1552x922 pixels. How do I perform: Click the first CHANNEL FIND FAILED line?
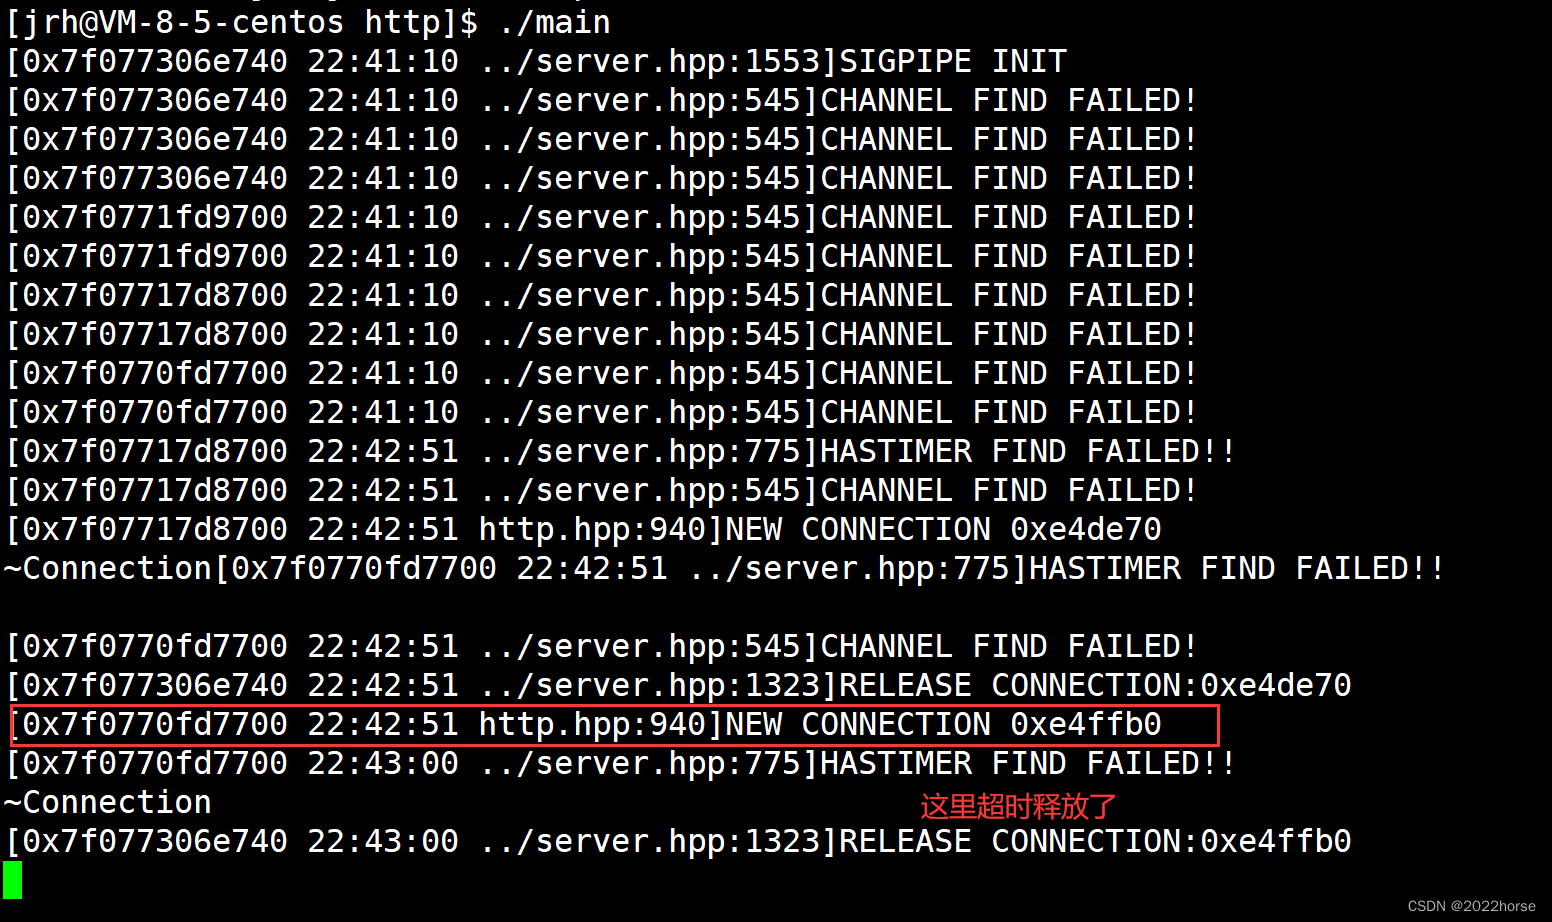pyautogui.click(x=600, y=100)
